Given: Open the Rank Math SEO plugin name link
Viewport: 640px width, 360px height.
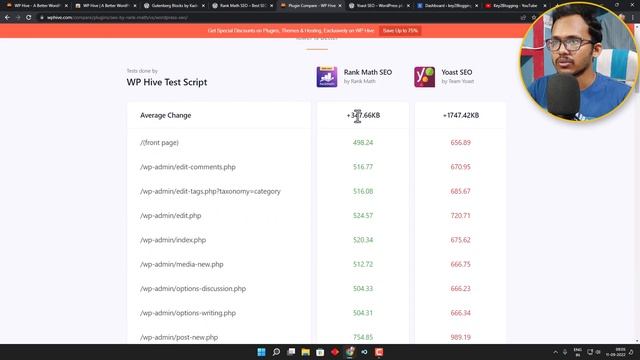Looking at the screenshot, I should click(368, 72).
